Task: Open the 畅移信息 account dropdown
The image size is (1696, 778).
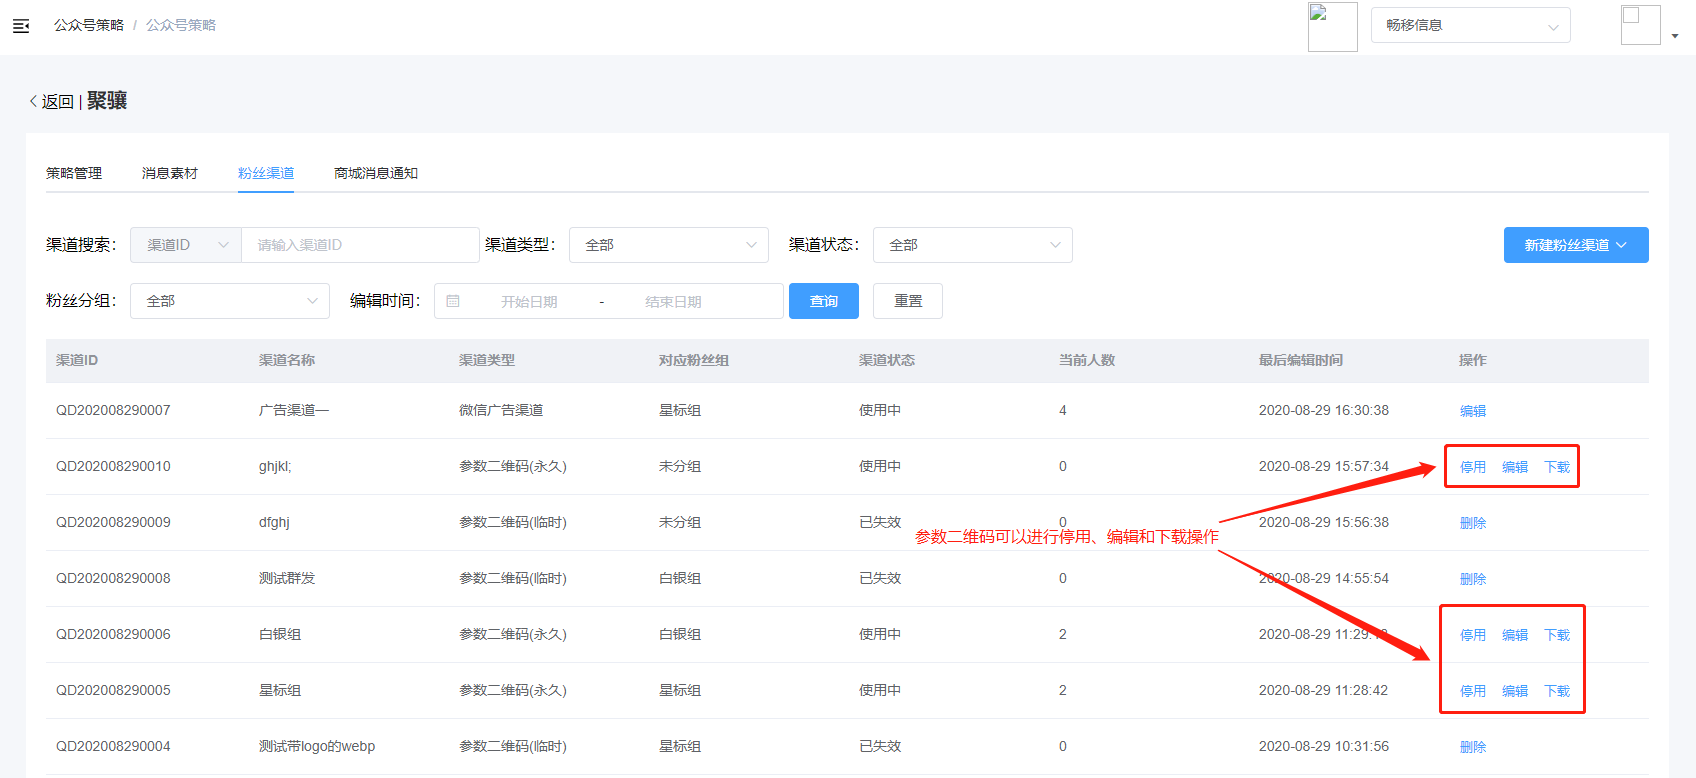Action: point(1470,26)
